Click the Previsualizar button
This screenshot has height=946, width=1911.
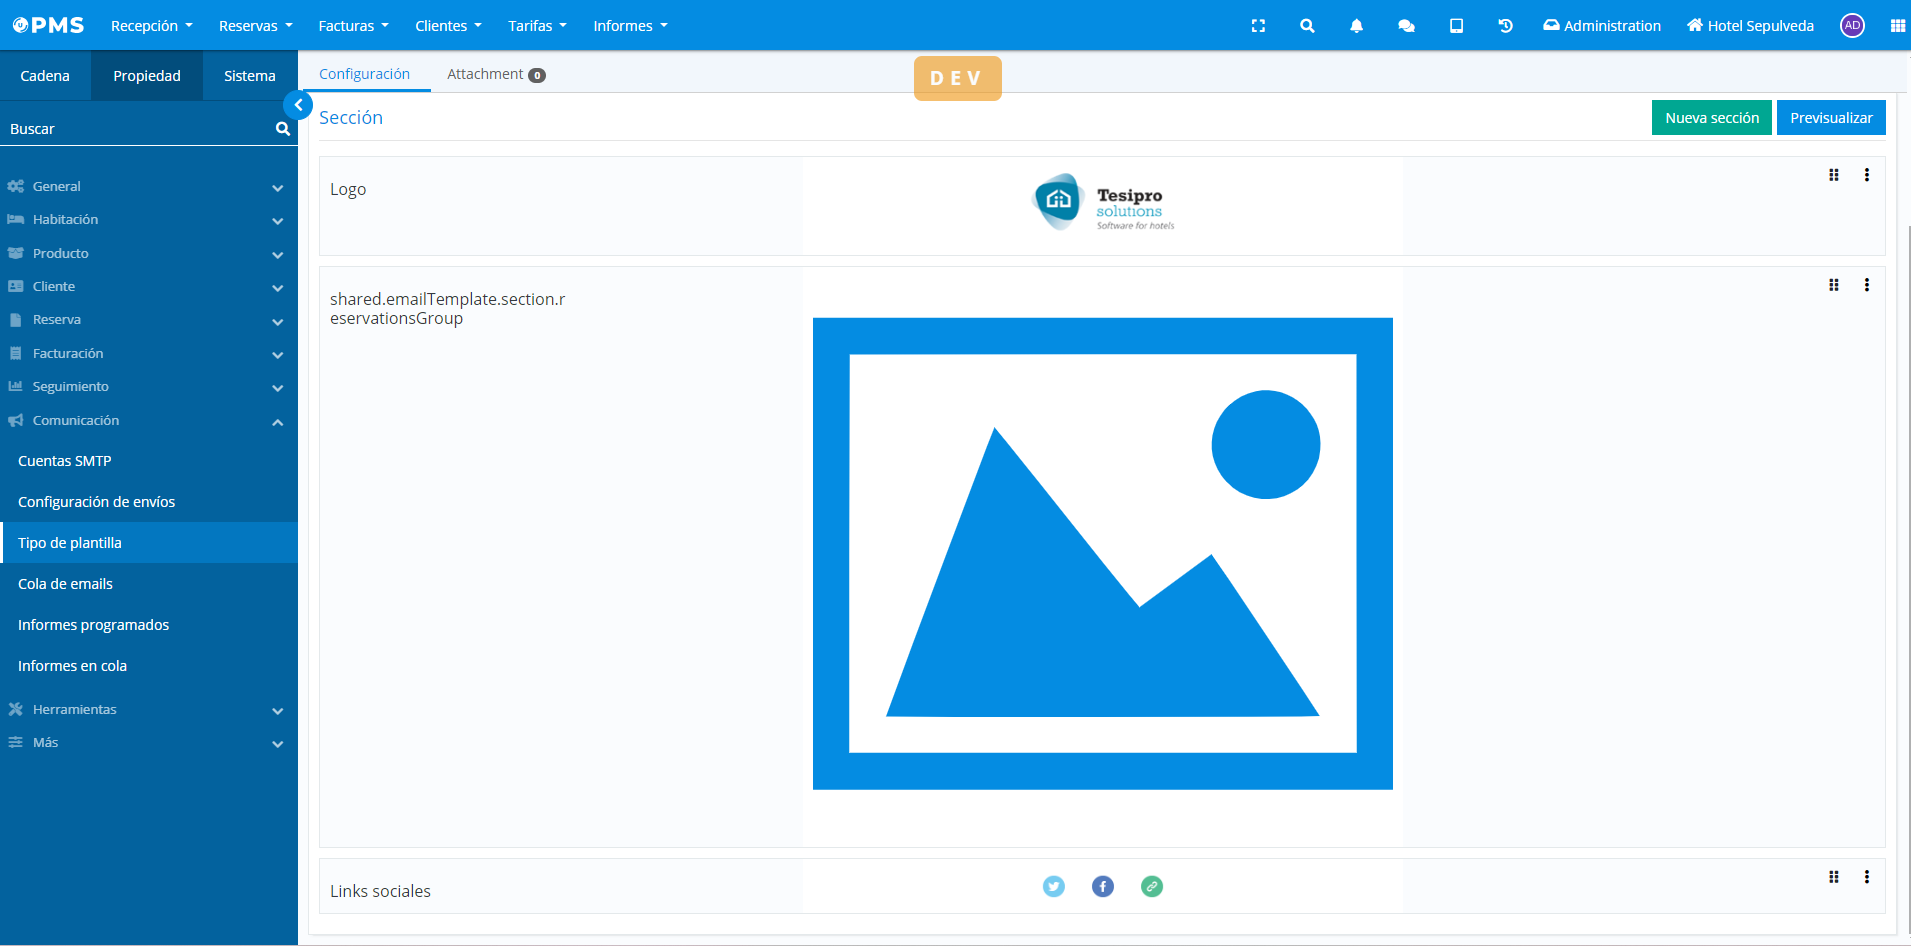(1830, 118)
